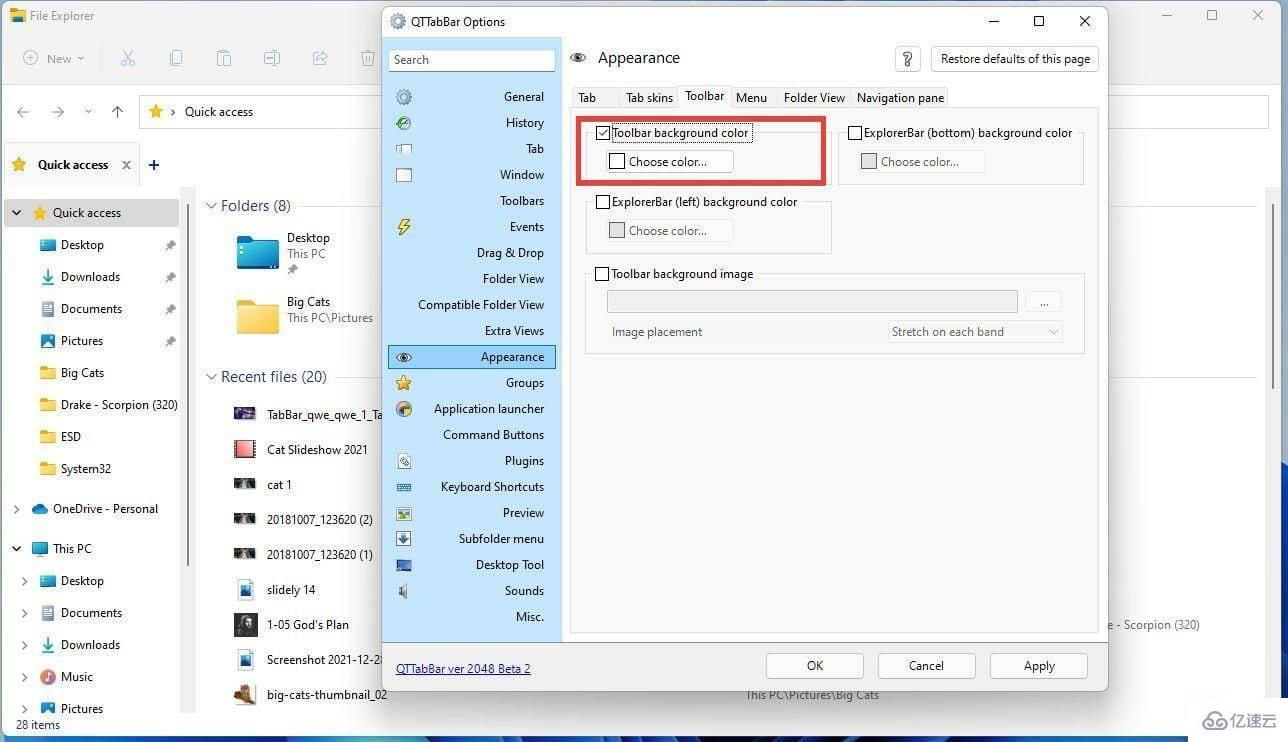Click Copy icon in File Explorer toolbar

pos(176,58)
